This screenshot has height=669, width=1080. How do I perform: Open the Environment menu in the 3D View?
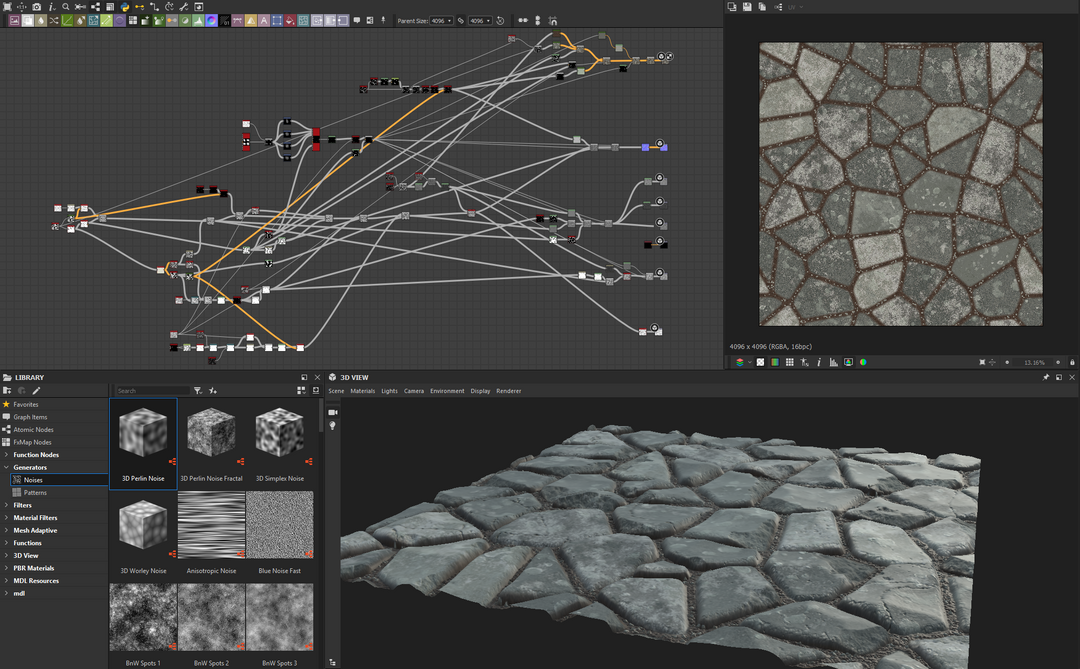click(447, 391)
